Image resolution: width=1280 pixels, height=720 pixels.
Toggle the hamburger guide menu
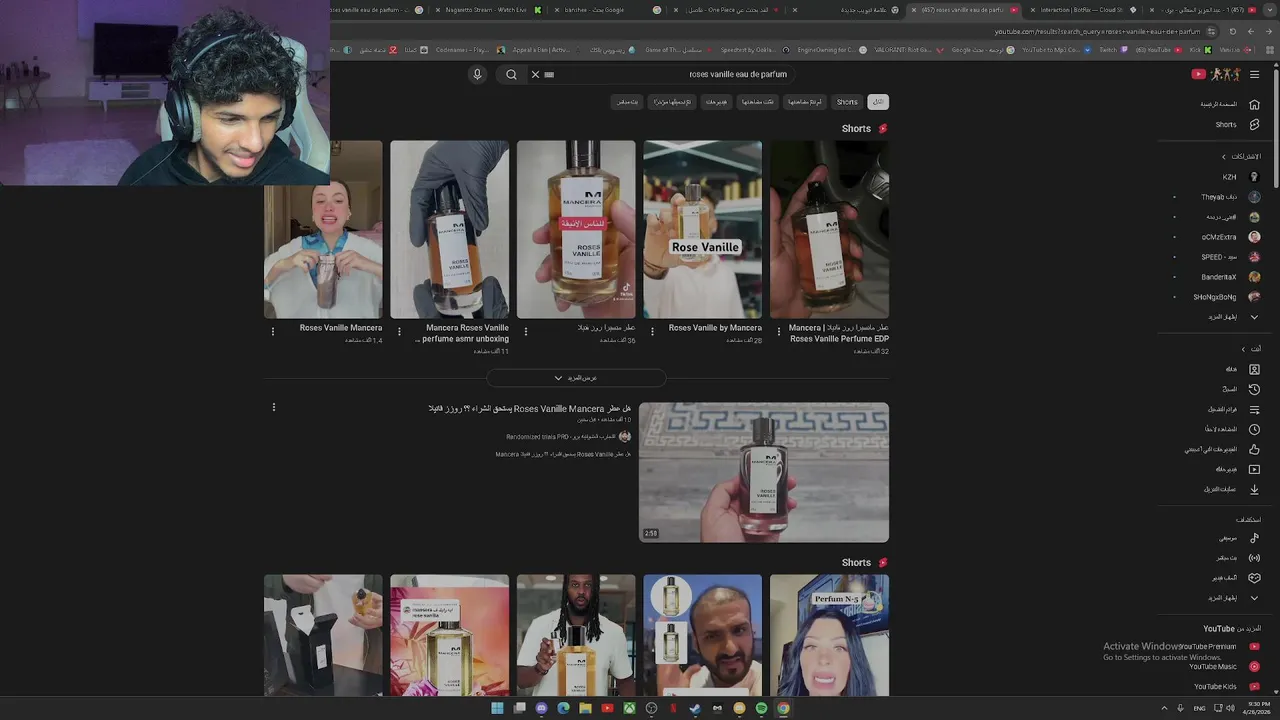pyautogui.click(x=1254, y=74)
